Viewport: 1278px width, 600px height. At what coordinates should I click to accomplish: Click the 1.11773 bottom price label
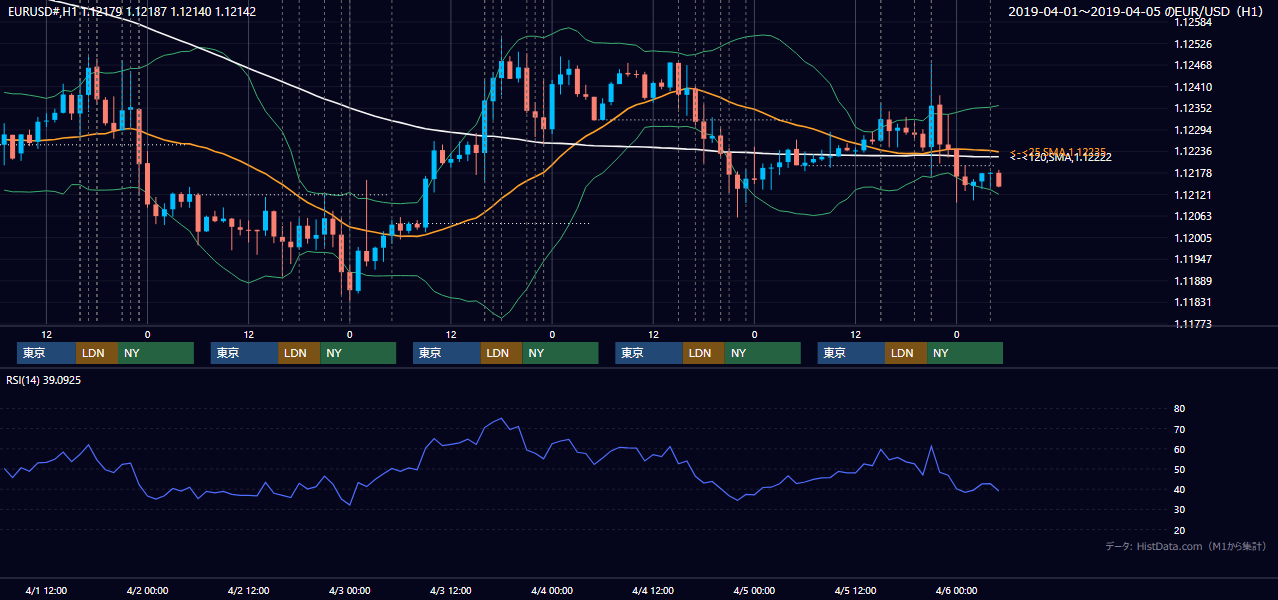(1193, 324)
